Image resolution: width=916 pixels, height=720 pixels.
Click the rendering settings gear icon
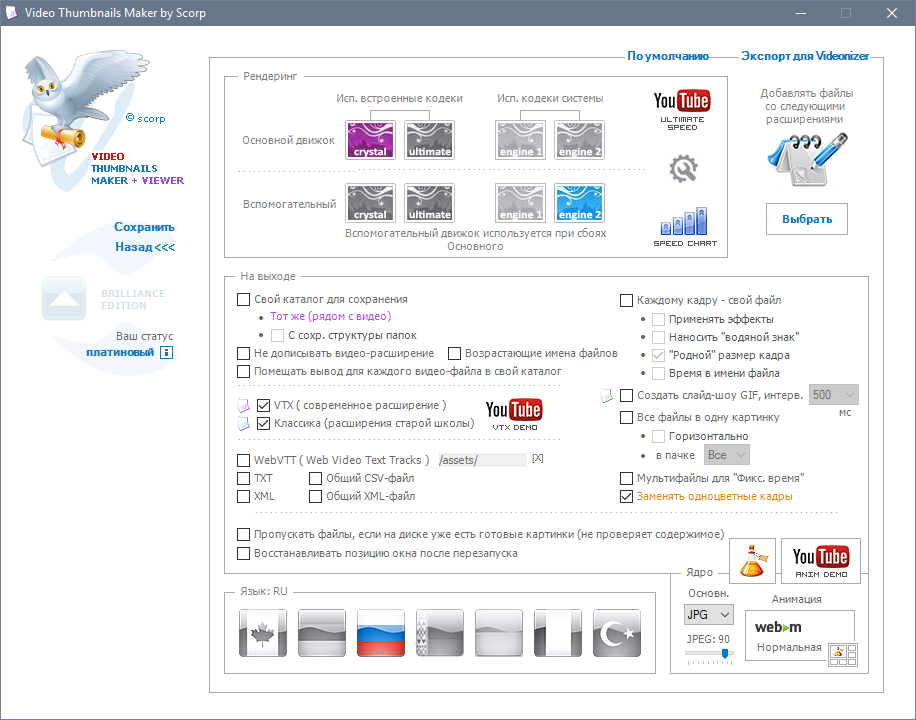pyautogui.click(x=682, y=168)
